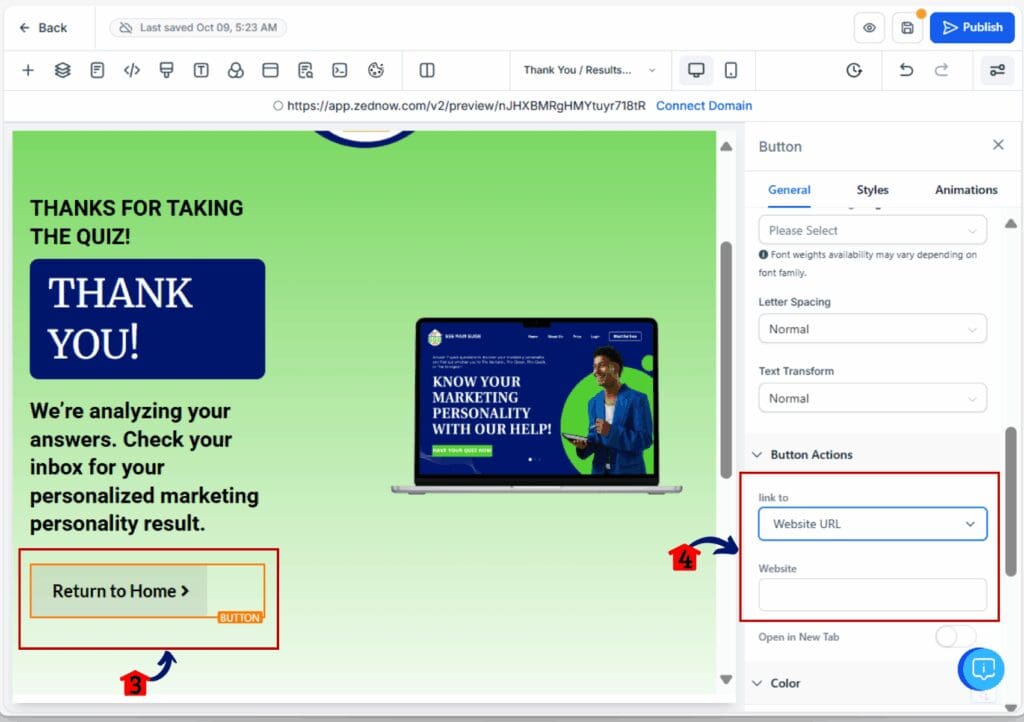The width and height of the screenshot is (1024, 722).
Task: Open the link to Website URL dropdown
Action: (872, 524)
